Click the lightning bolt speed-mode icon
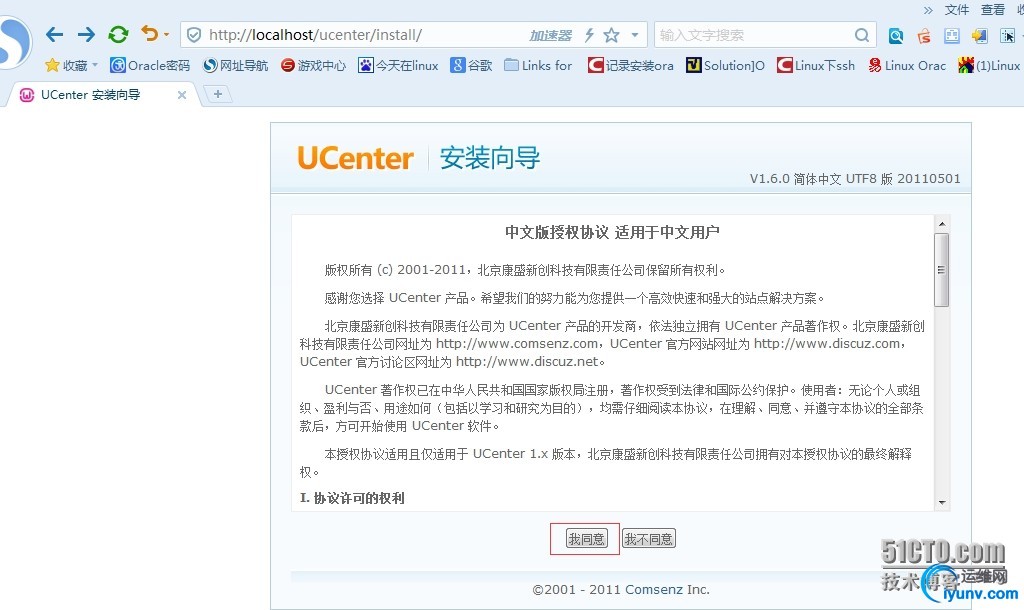This screenshot has height=610, width=1024. [589, 35]
